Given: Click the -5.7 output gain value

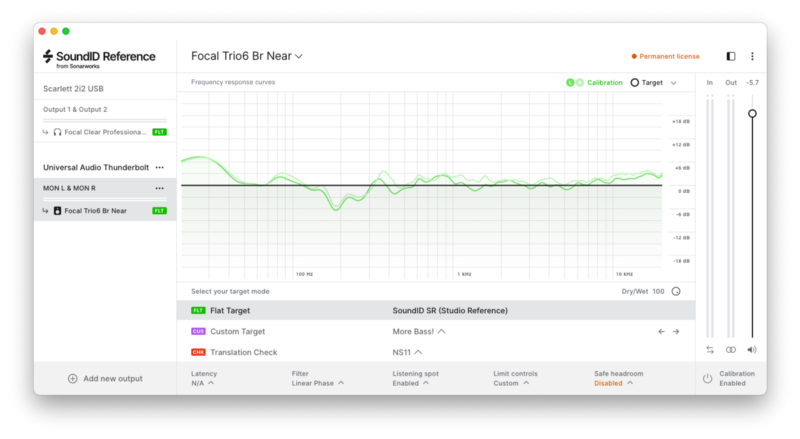Looking at the screenshot, I should click(x=752, y=83).
